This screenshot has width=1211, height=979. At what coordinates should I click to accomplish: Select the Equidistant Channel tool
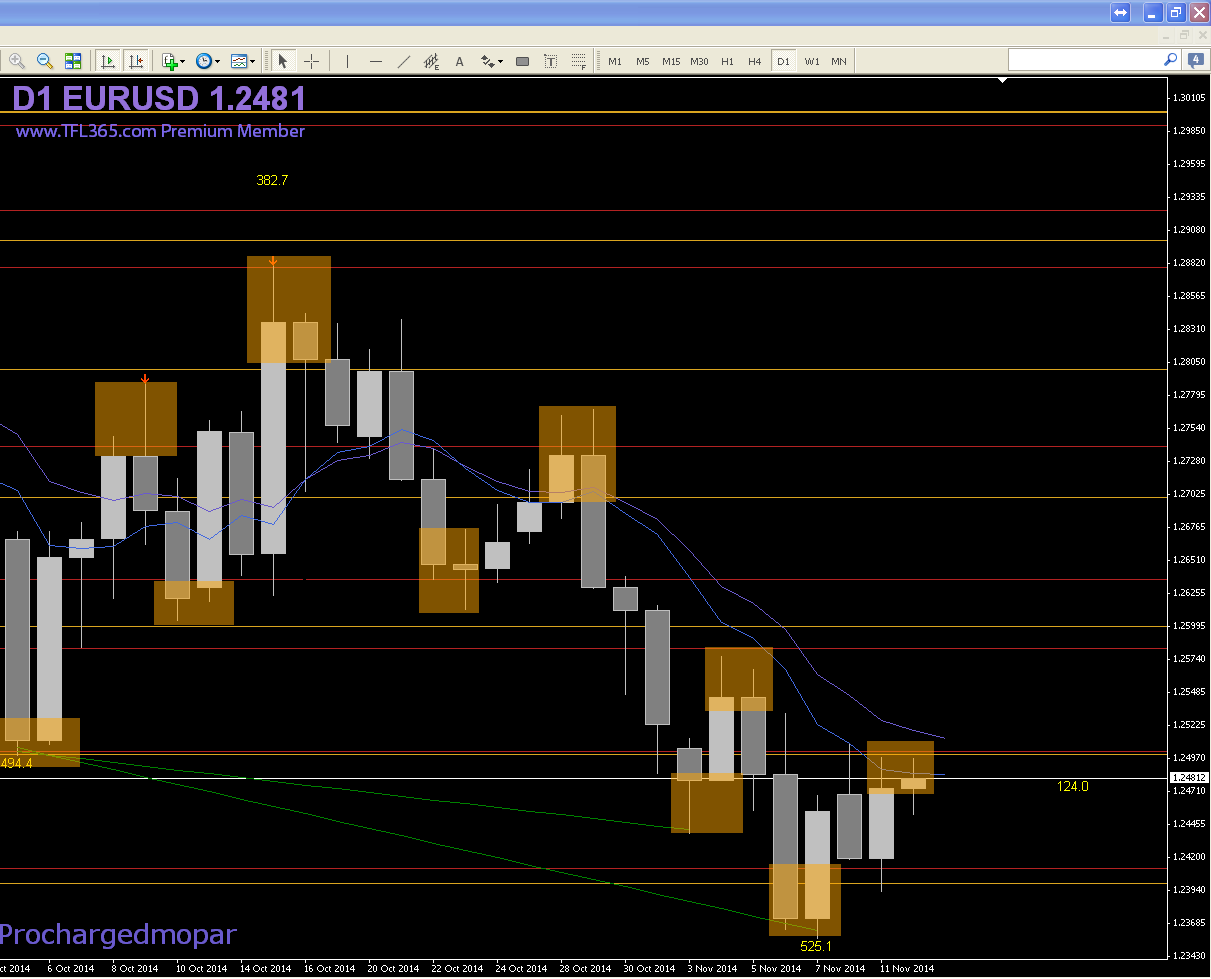[431, 61]
